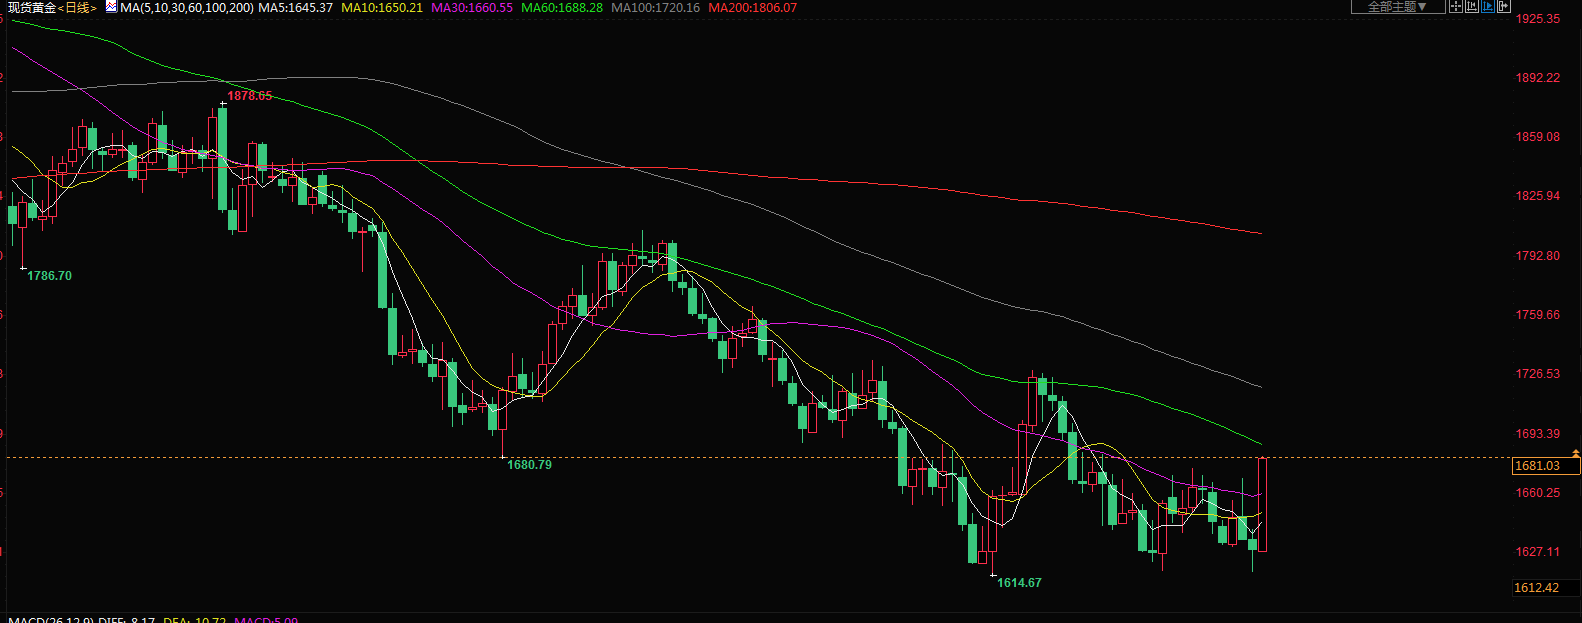Click the red MA200:1806.07 legend
The width and height of the screenshot is (1582, 623).
point(752,8)
